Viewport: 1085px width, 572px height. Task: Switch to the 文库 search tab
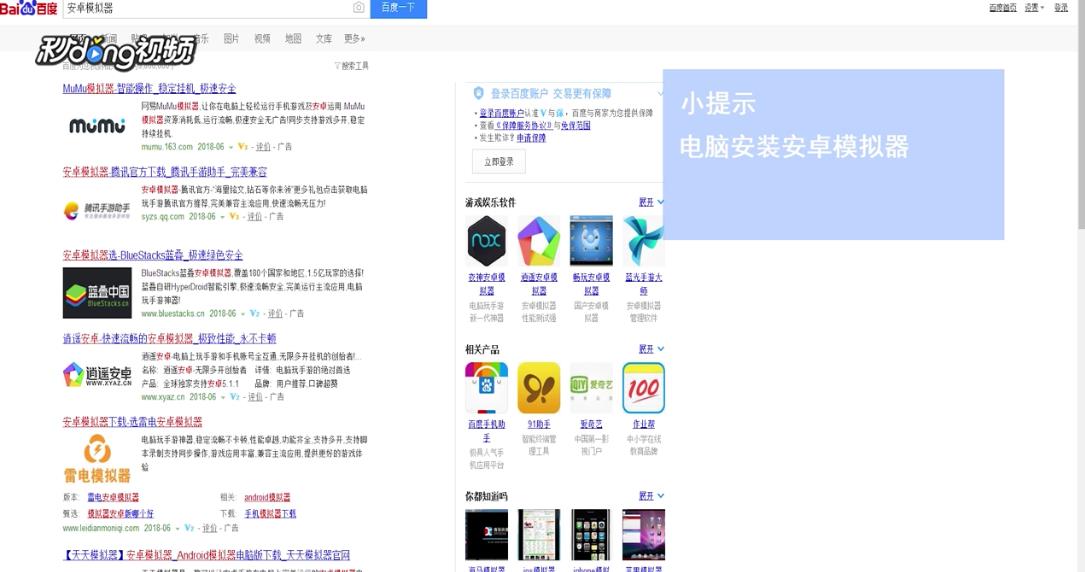tap(324, 39)
